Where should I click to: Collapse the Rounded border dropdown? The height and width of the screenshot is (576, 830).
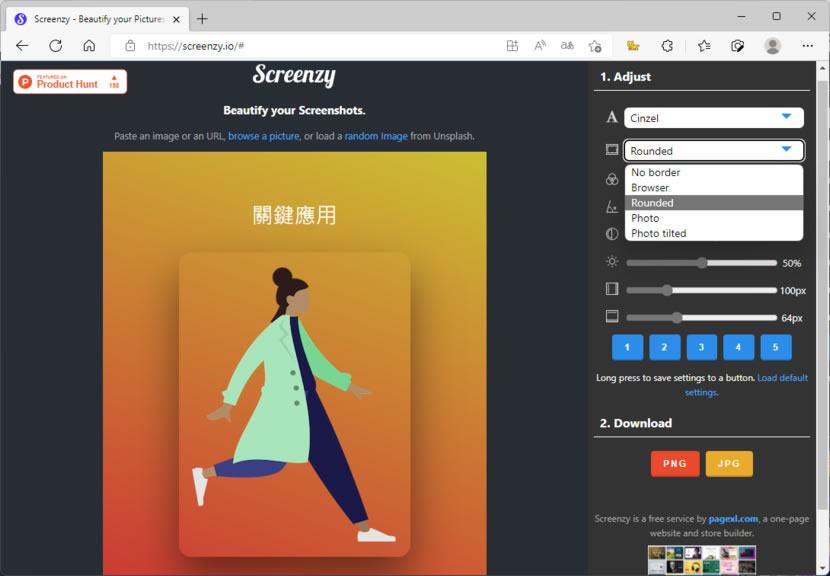point(714,150)
